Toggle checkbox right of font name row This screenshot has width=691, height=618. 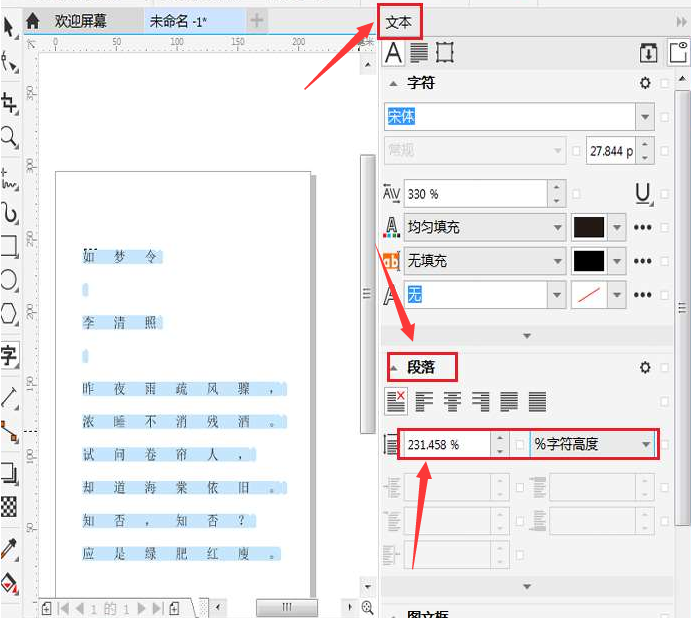click(x=665, y=117)
